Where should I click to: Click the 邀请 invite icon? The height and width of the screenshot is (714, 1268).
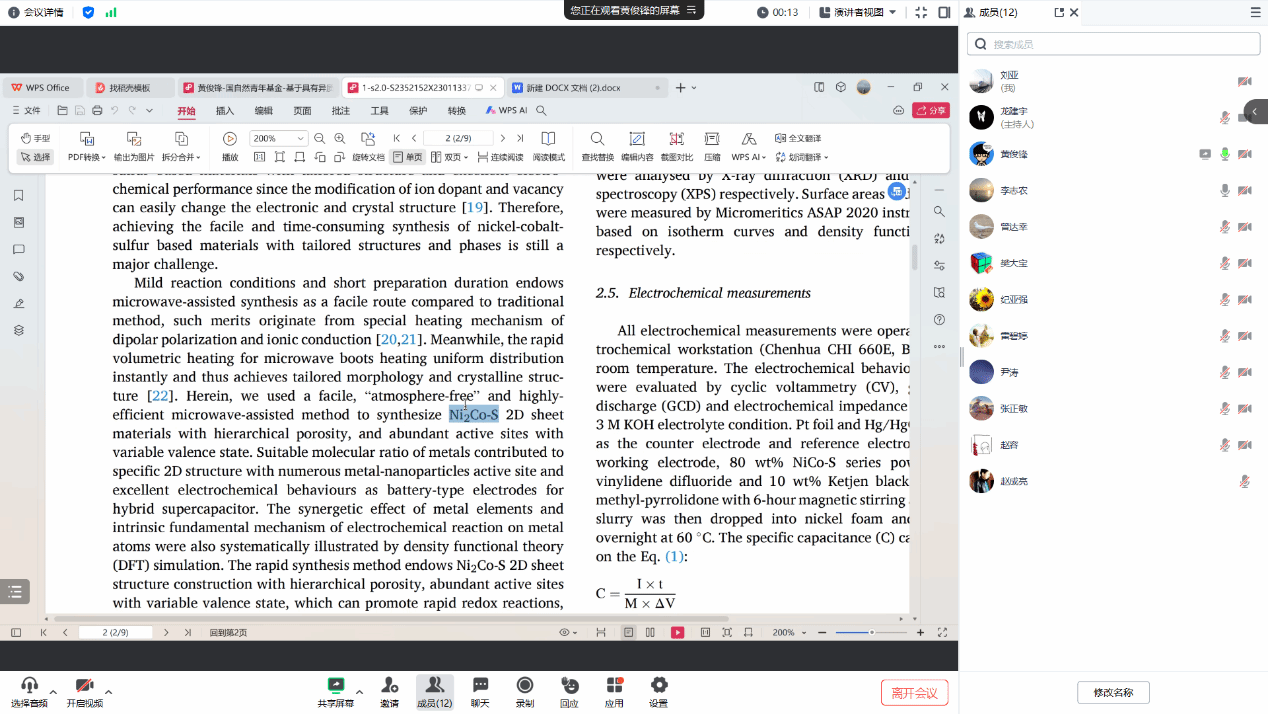point(389,691)
